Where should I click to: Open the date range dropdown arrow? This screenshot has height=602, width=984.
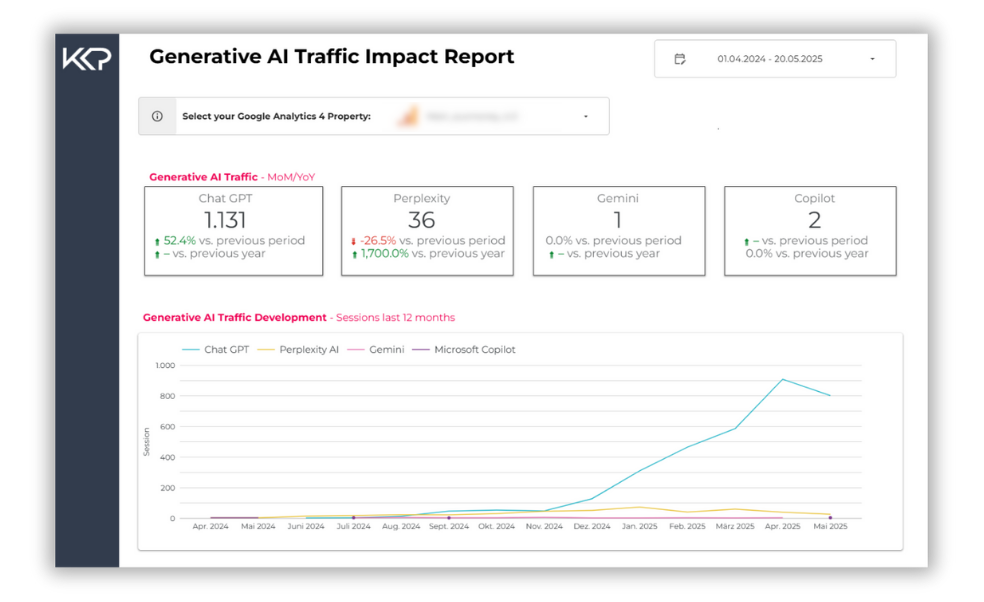pos(872,59)
